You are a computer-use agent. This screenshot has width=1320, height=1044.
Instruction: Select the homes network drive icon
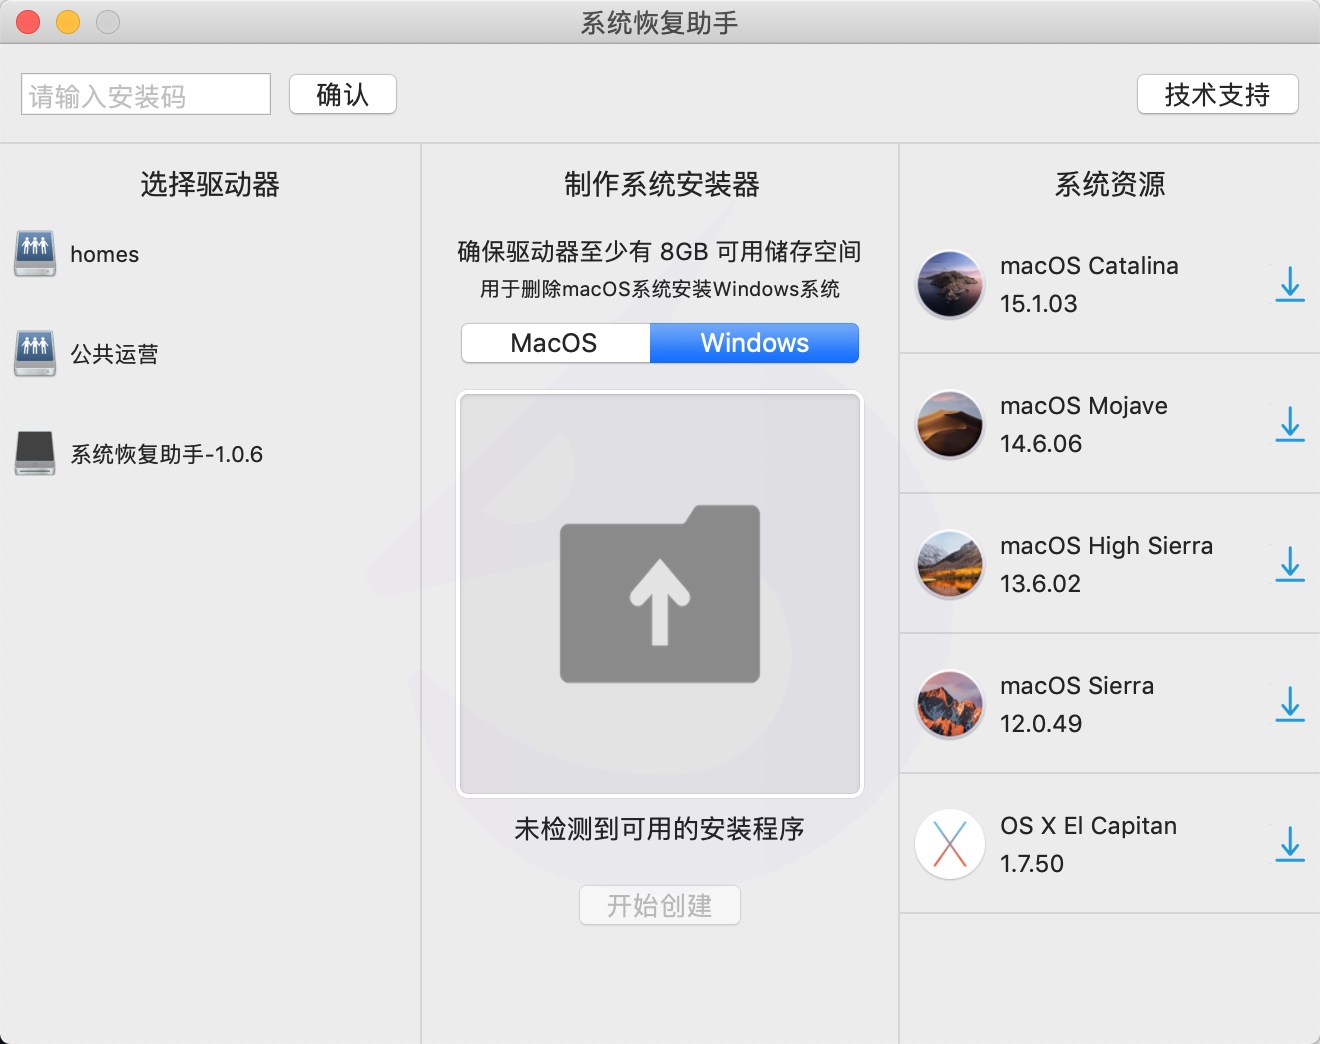pos(35,254)
